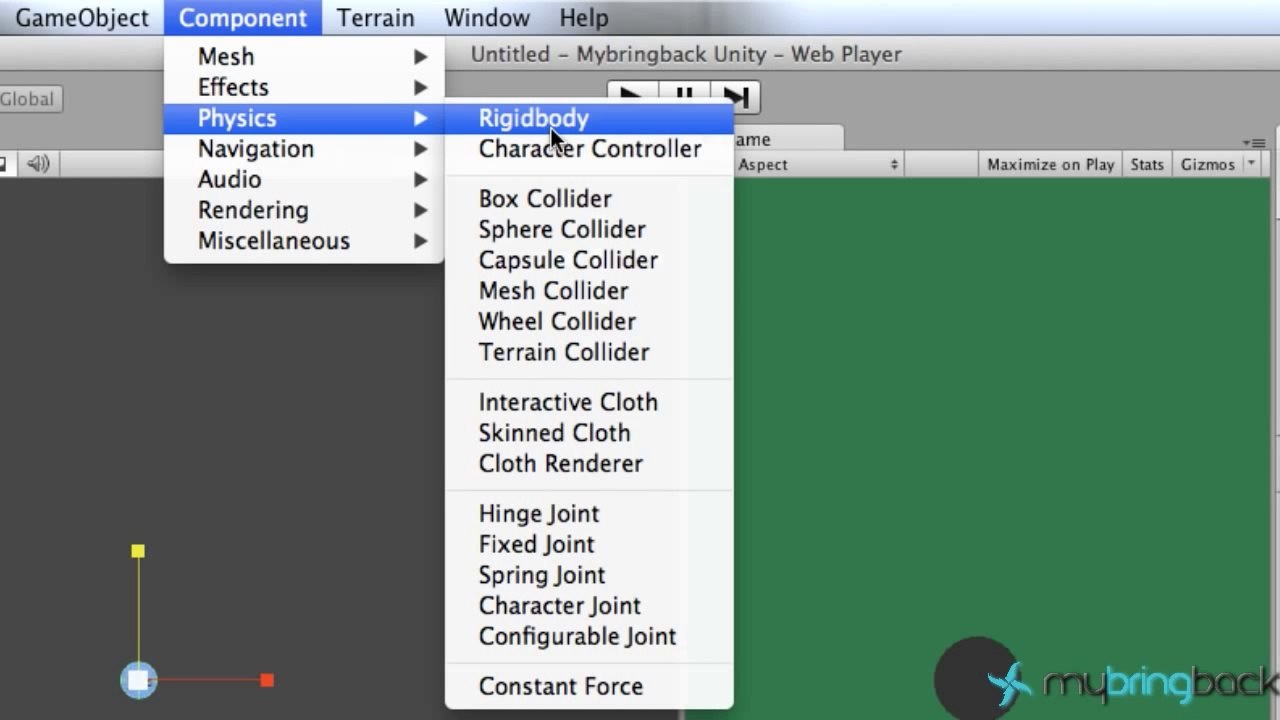This screenshot has height=720, width=1280.
Task: Expand the Rendering submenu
Action: click(x=304, y=210)
